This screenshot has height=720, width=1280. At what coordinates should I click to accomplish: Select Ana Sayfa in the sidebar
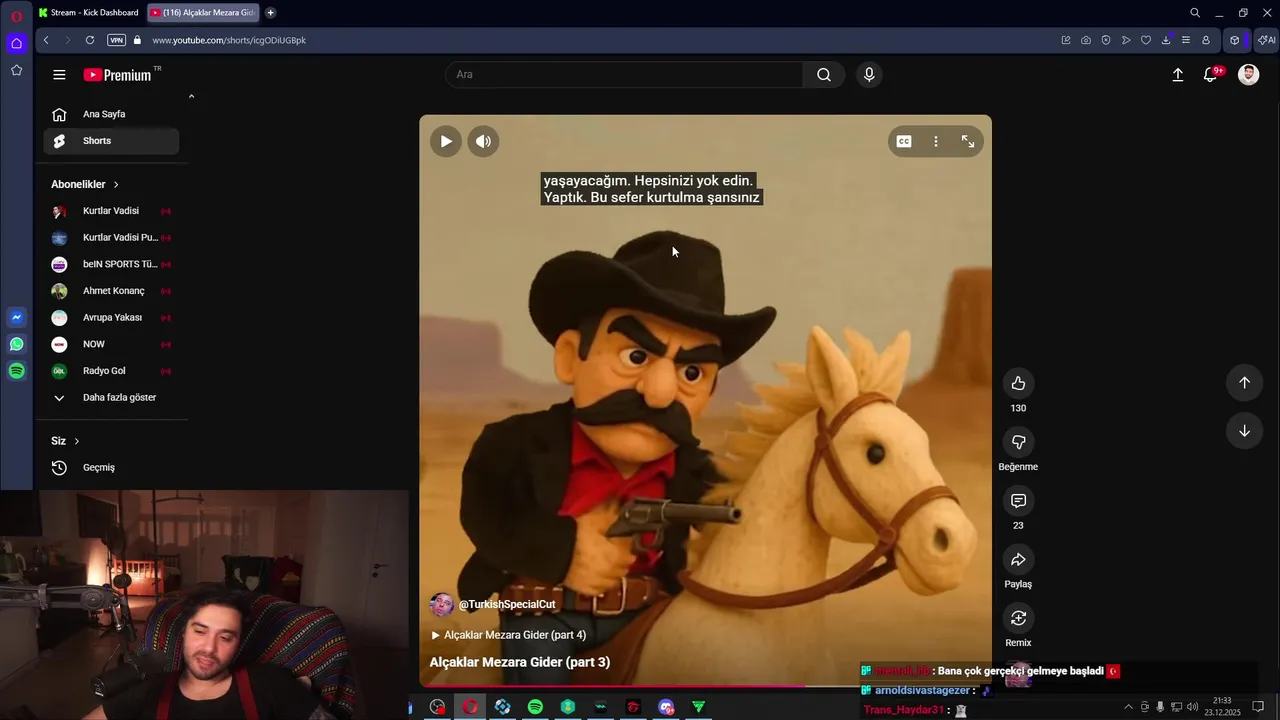pos(111,114)
